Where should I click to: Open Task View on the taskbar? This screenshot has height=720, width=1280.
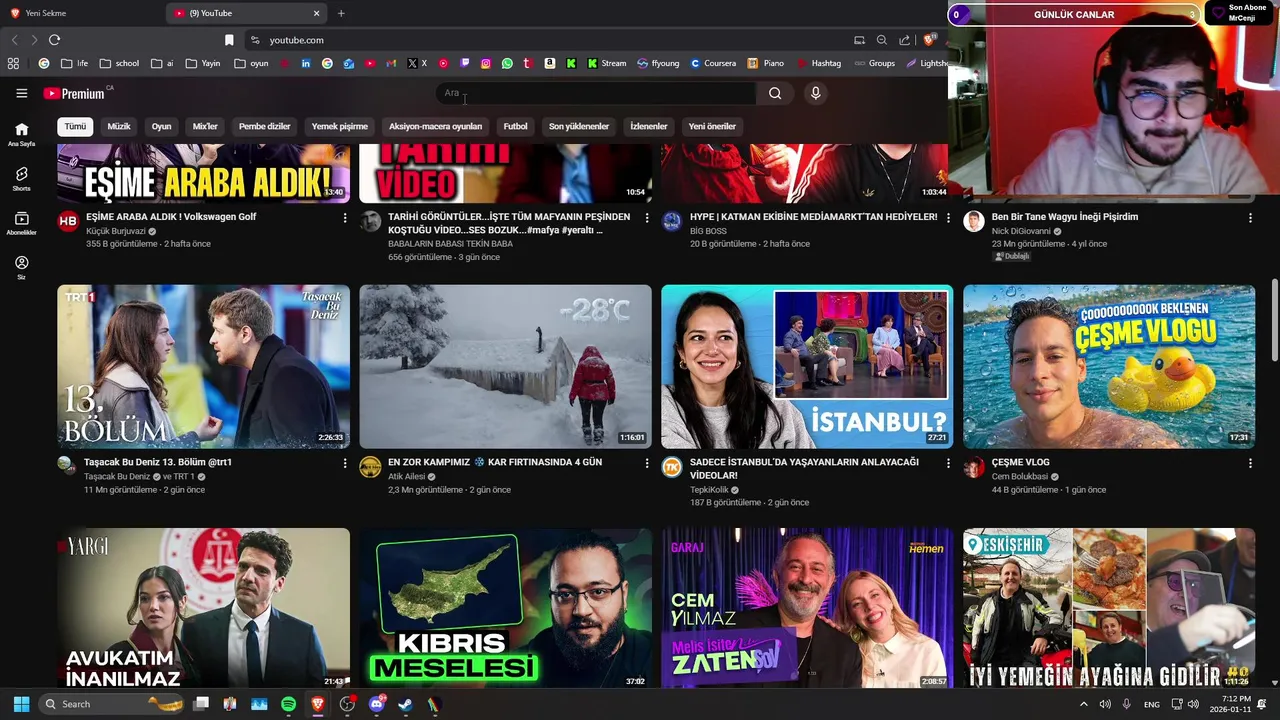[201, 704]
